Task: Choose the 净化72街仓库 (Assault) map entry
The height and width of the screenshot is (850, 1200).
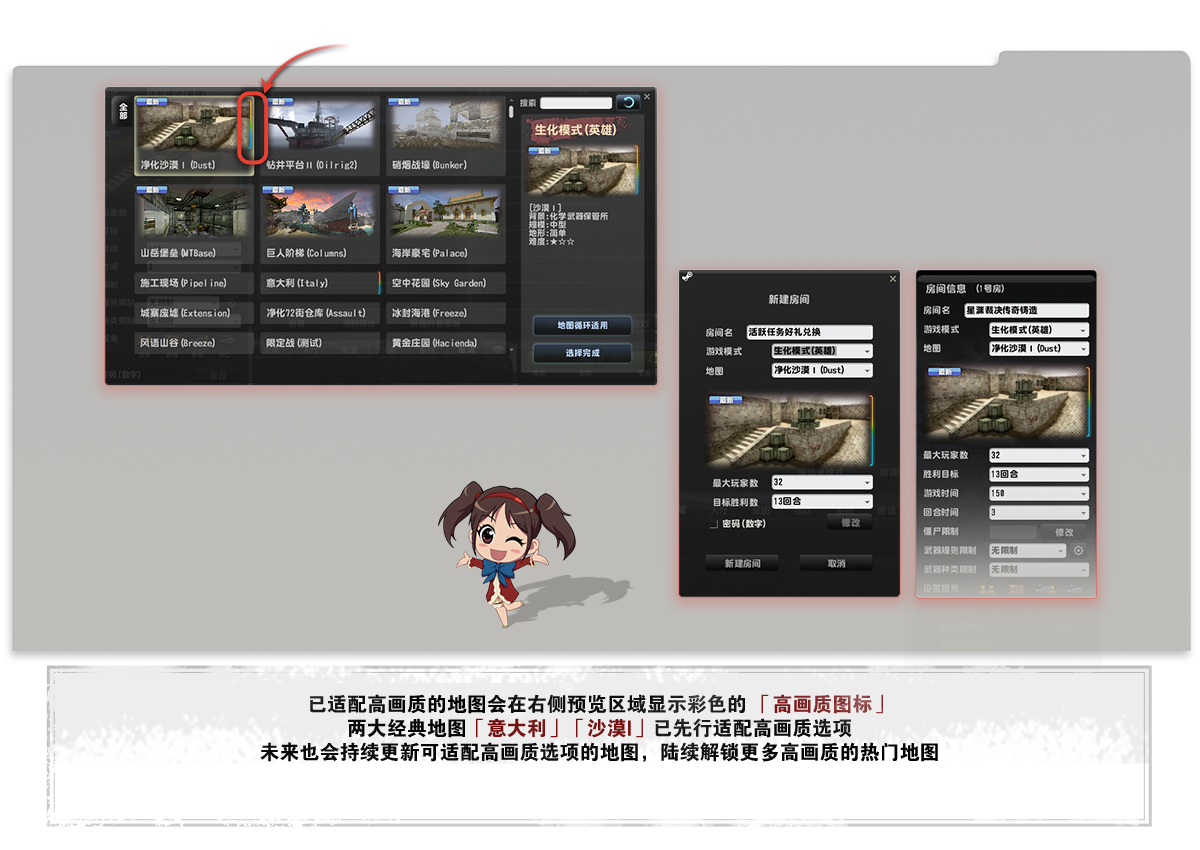Action: point(320,313)
